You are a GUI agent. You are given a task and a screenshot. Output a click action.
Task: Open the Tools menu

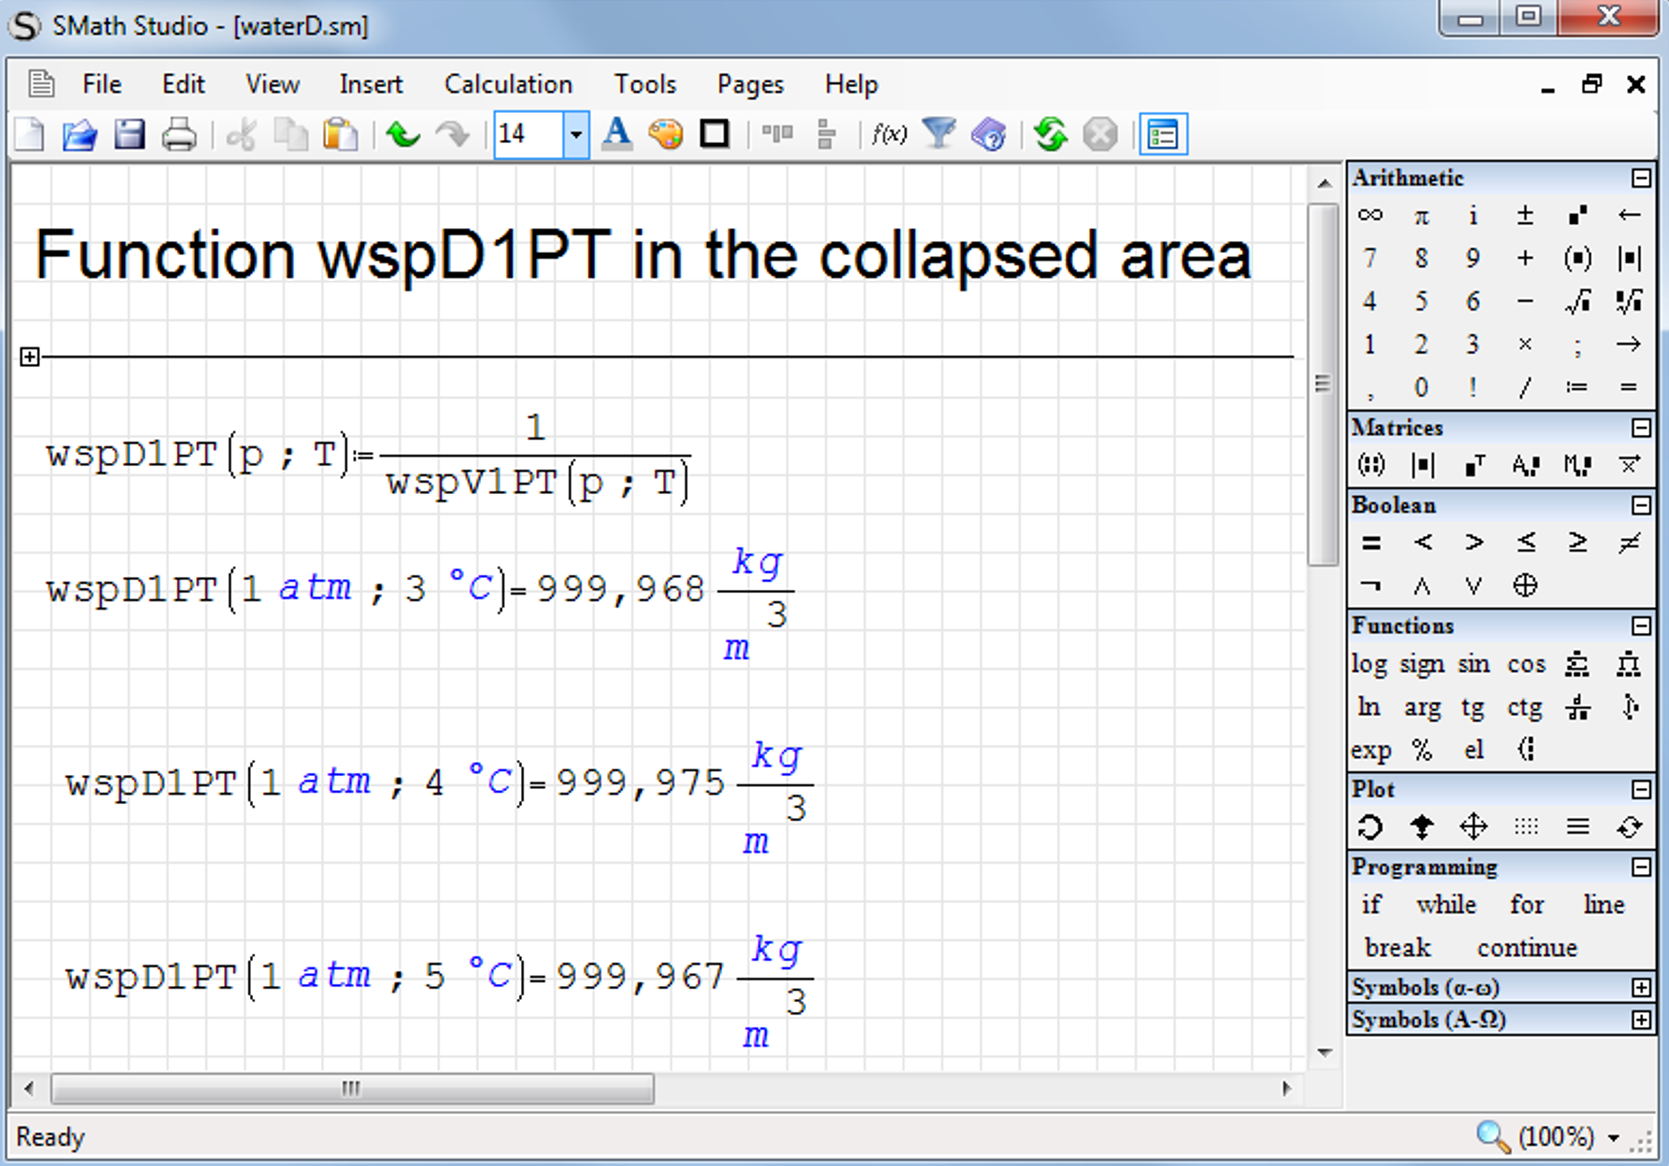coord(645,84)
